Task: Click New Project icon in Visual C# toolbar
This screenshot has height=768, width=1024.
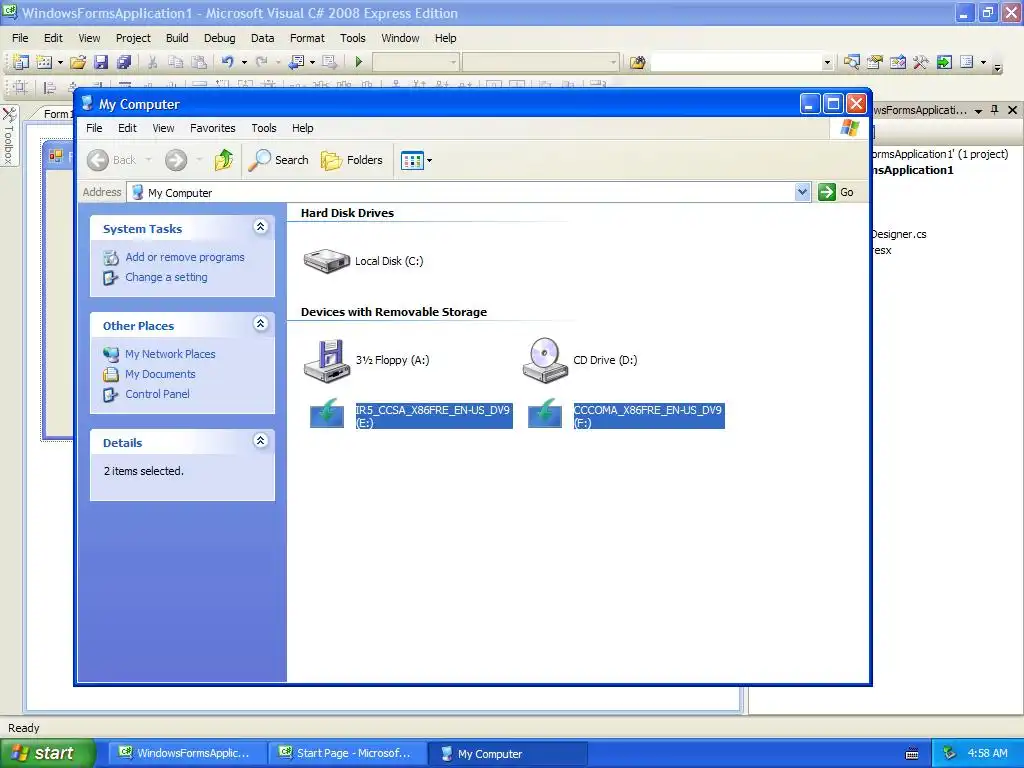Action: click(21, 62)
